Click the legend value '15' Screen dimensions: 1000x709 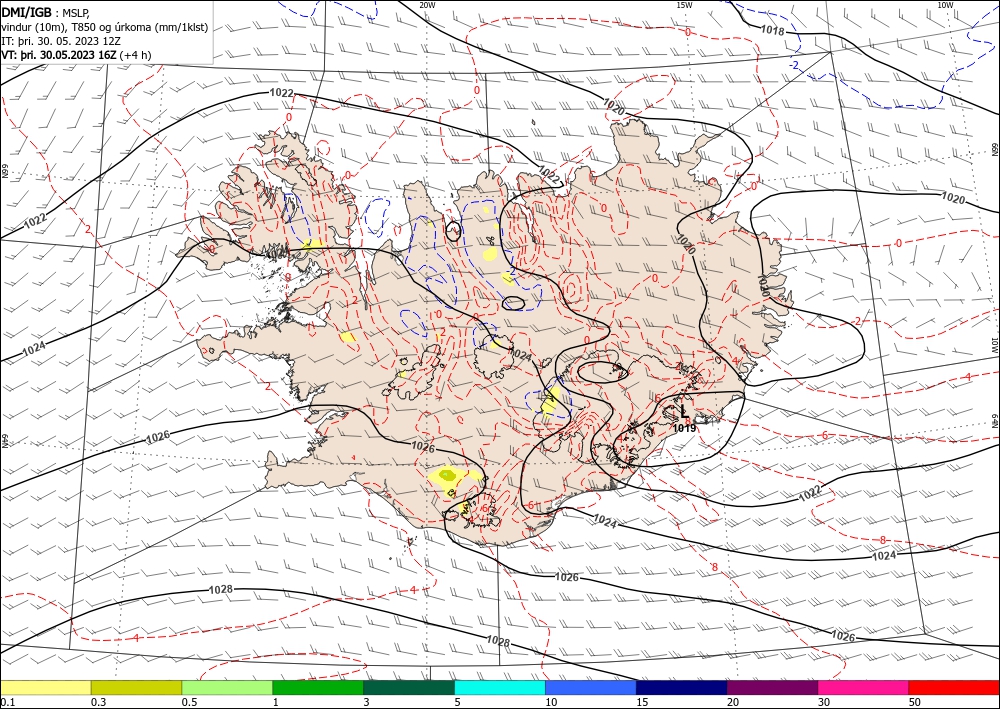click(642, 702)
